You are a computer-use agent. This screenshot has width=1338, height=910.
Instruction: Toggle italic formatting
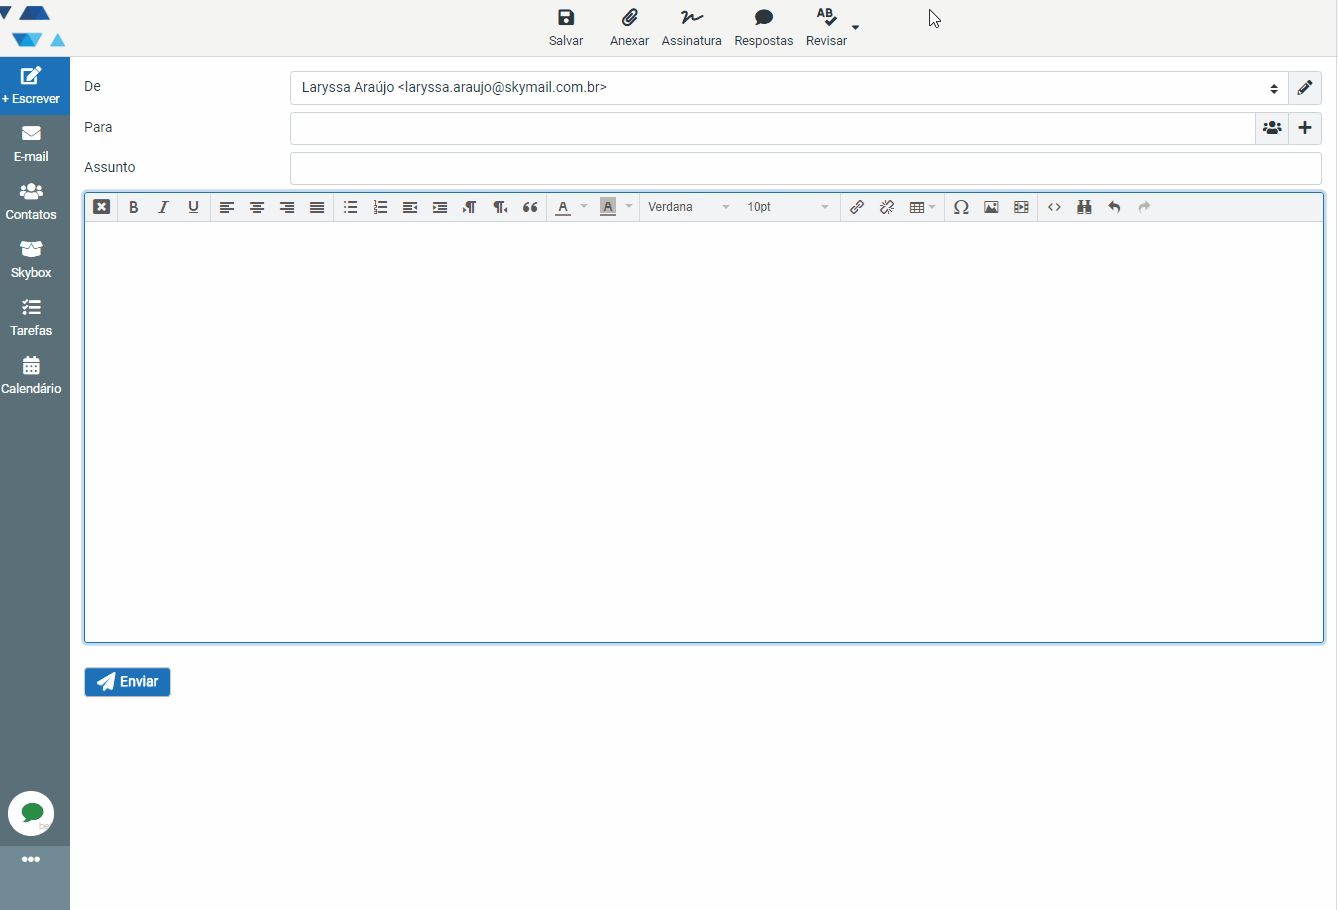pos(163,207)
